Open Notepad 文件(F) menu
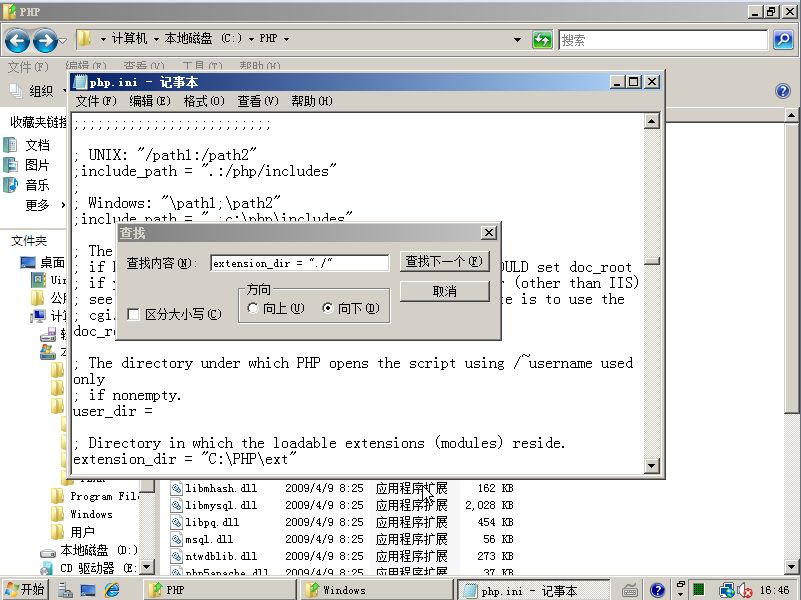 click(x=96, y=101)
